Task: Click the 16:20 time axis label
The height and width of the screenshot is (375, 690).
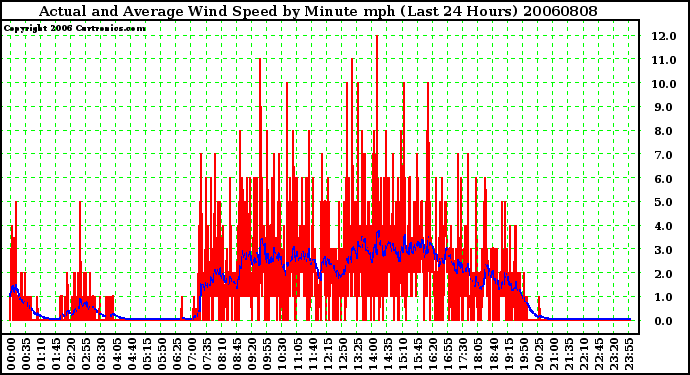Action: click(x=433, y=354)
